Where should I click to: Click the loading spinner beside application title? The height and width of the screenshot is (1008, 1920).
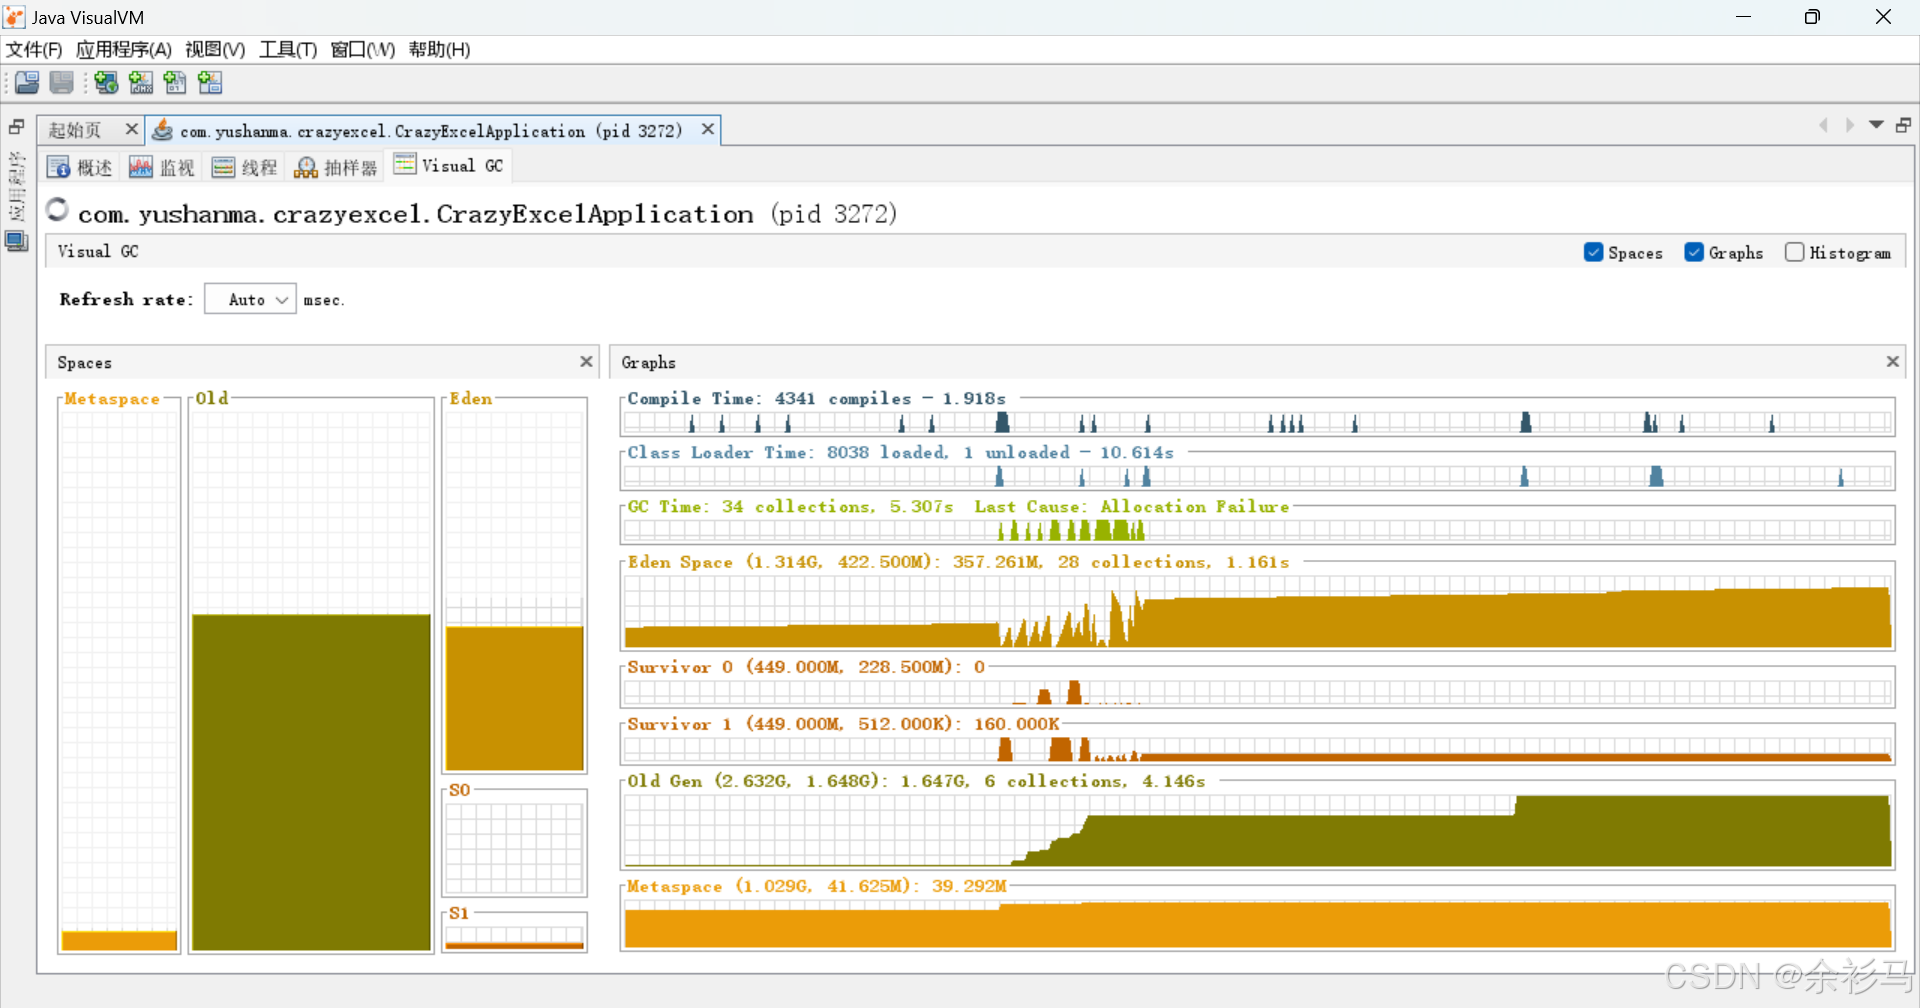click(x=58, y=209)
